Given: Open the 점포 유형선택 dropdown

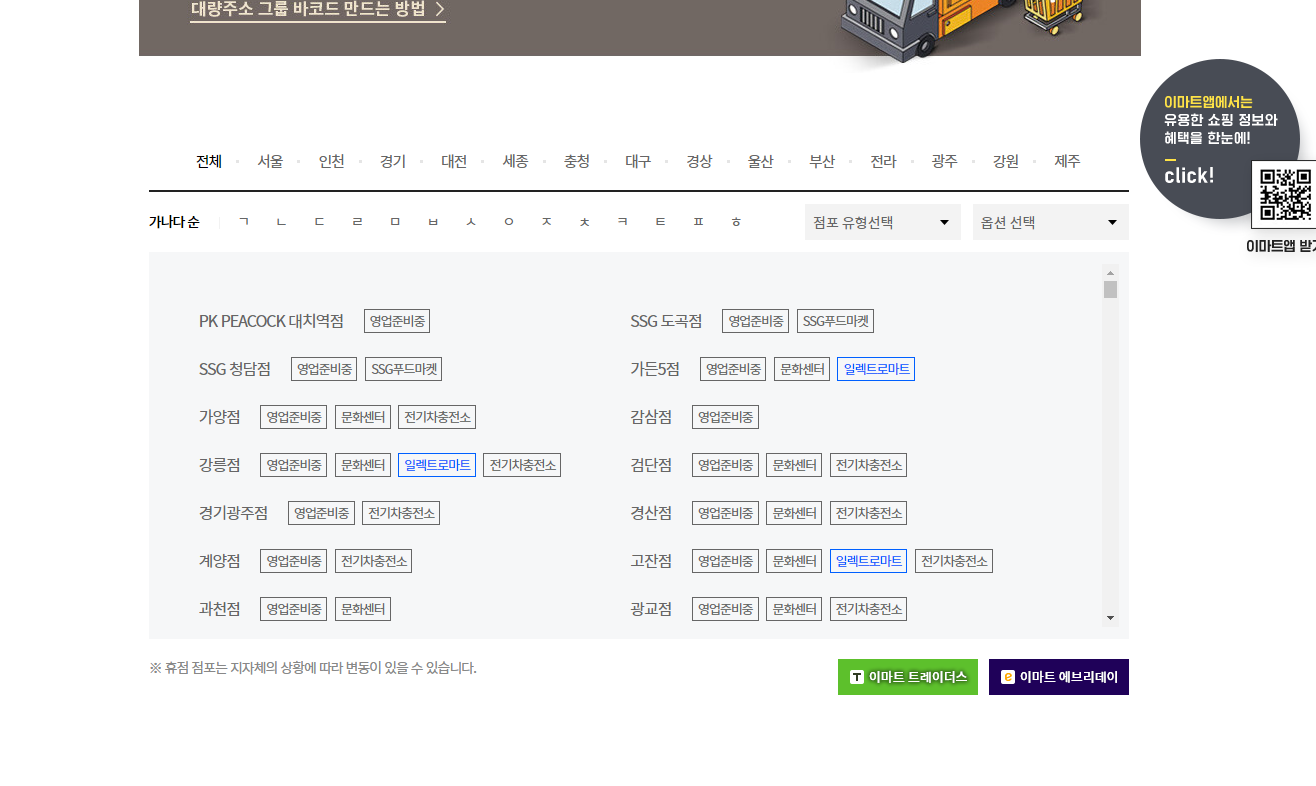Looking at the screenshot, I should 883,222.
